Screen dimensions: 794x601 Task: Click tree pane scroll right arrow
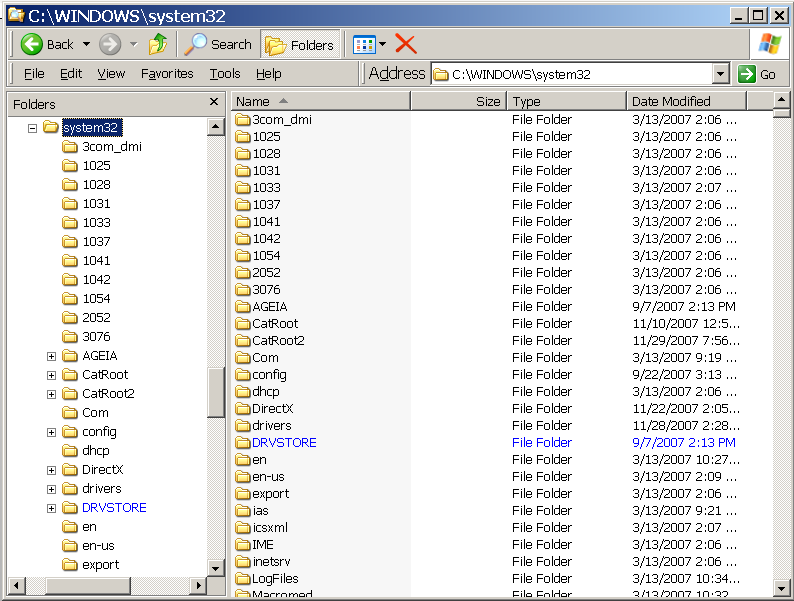198,586
